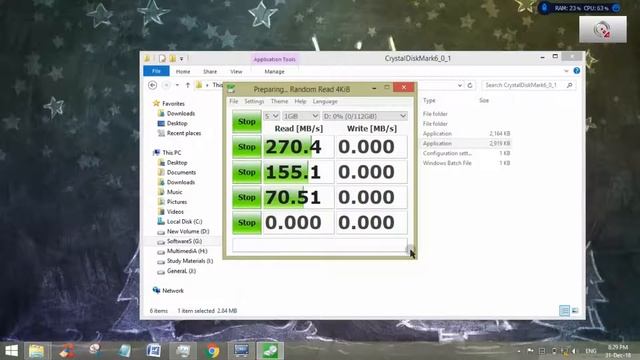Open File Explorer from taskbar
Screen dimensions: 640x360
coord(36,351)
